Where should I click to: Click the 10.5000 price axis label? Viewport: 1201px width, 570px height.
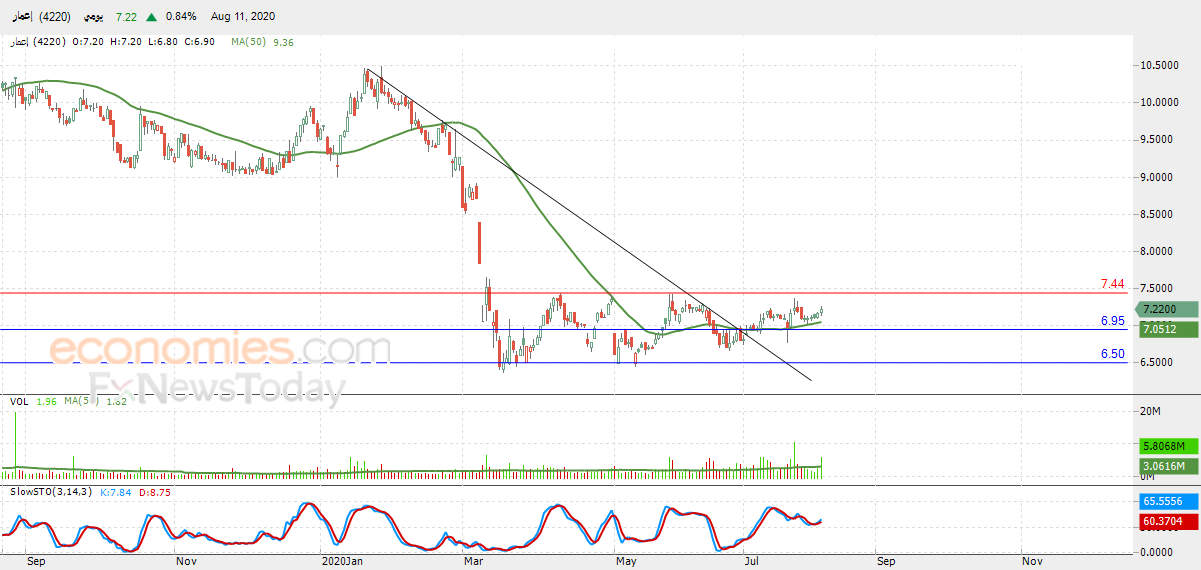tap(1157, 65)
